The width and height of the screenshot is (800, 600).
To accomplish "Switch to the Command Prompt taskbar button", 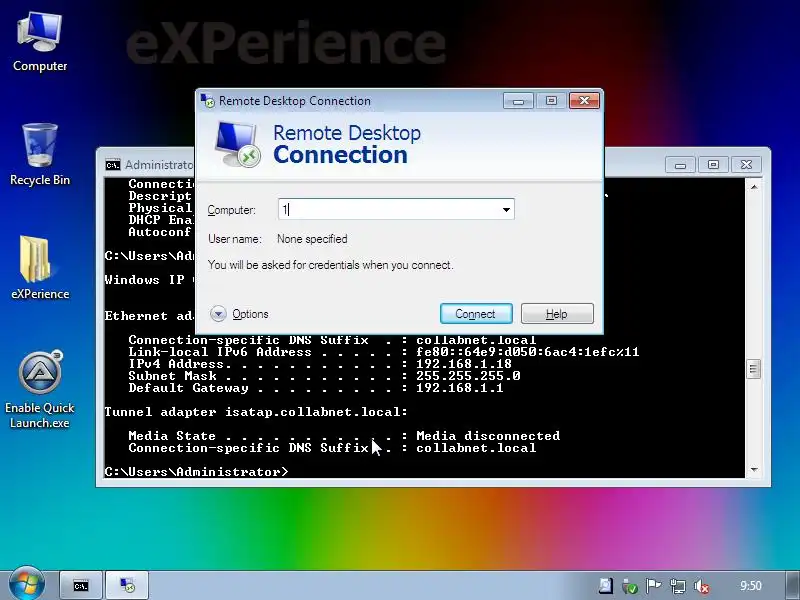I will click(81, 586).
